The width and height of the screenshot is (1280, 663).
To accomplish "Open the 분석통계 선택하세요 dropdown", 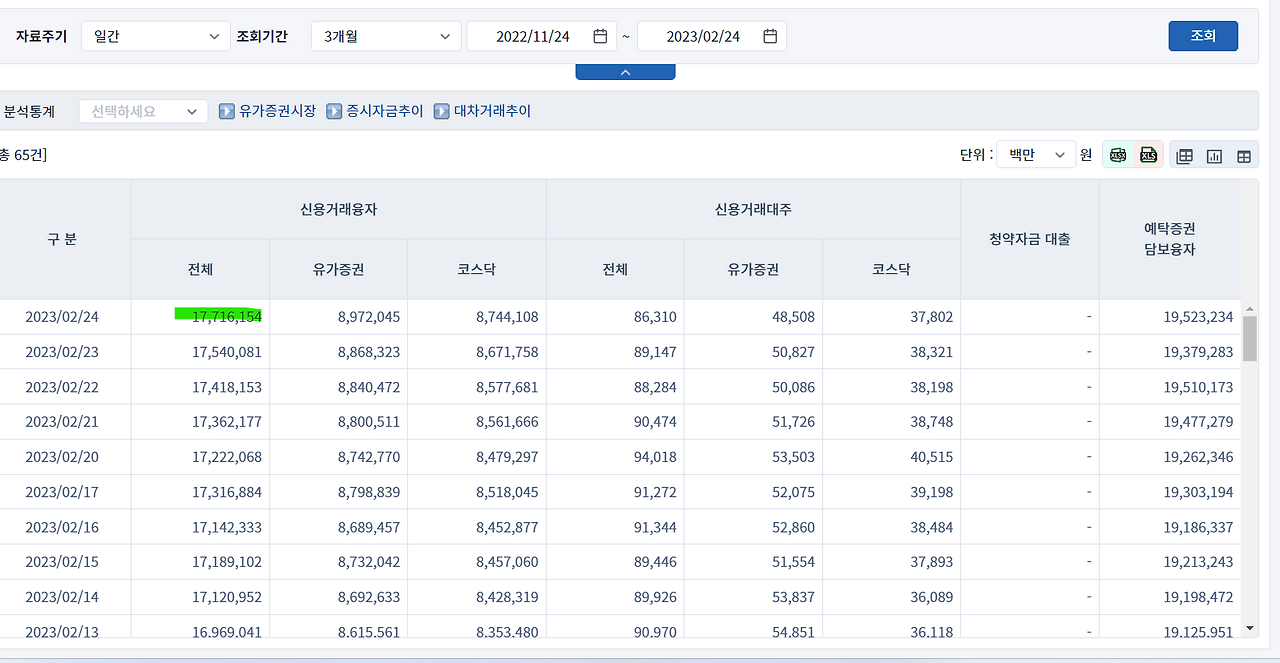I will point(143,111).
